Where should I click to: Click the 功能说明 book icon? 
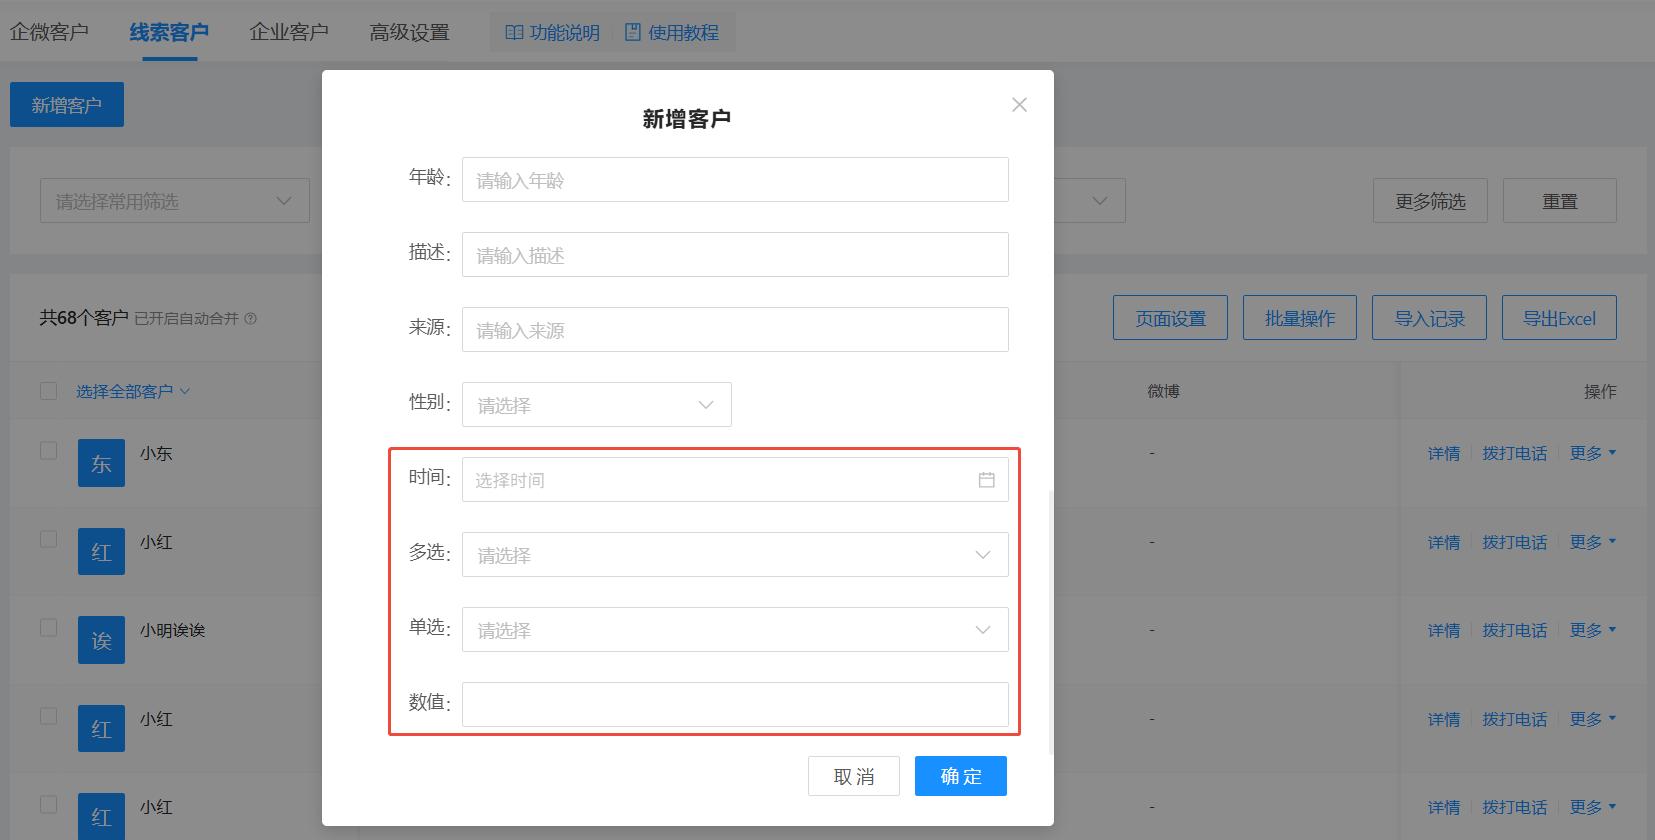point(514,32)
